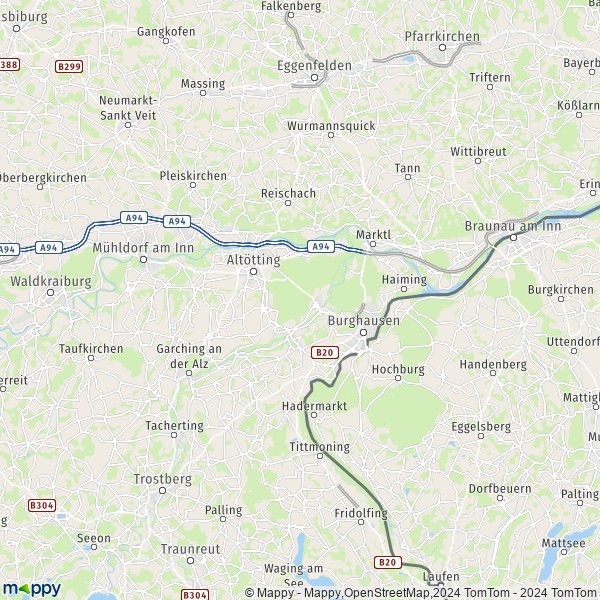600x600 pixels.
Task: Select the Mühldorf am Inn label
Action: [x=143, y=248]
